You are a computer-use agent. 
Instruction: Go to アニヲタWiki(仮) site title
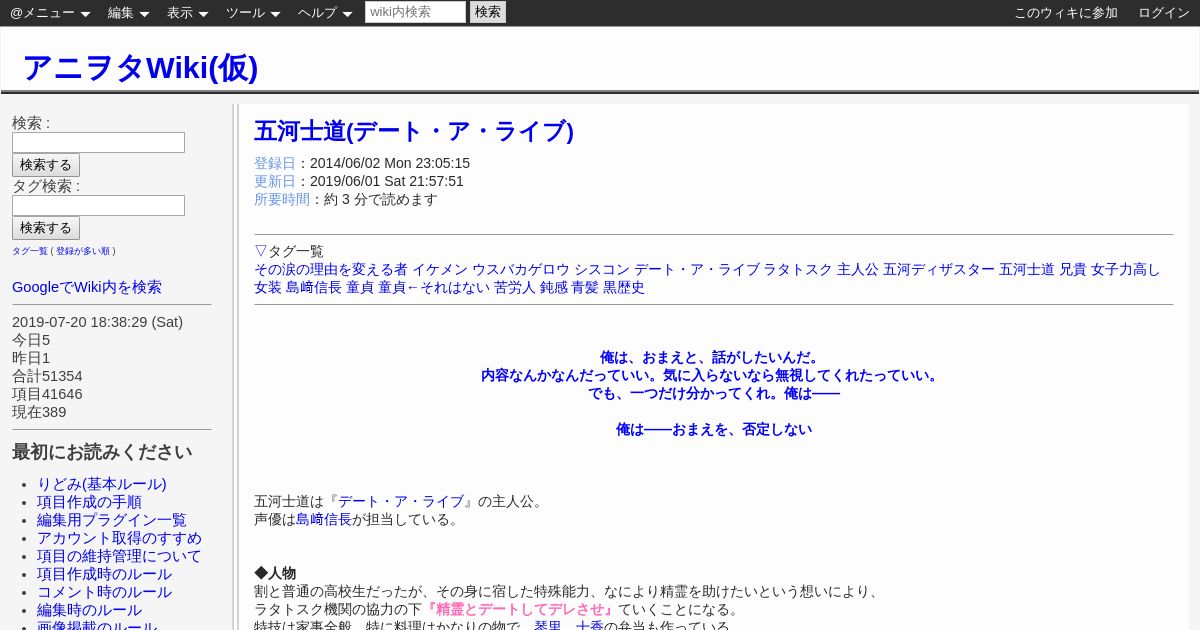[x=140, y=67]
